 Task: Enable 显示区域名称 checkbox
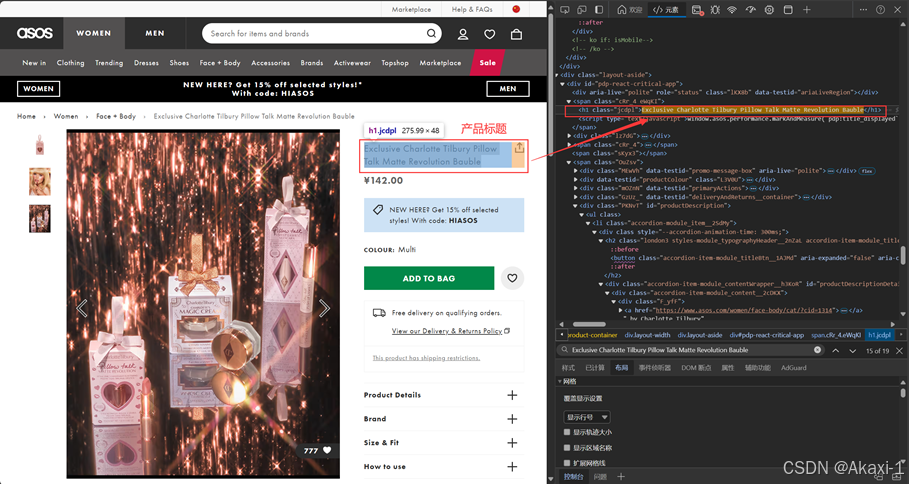[567, 447]
